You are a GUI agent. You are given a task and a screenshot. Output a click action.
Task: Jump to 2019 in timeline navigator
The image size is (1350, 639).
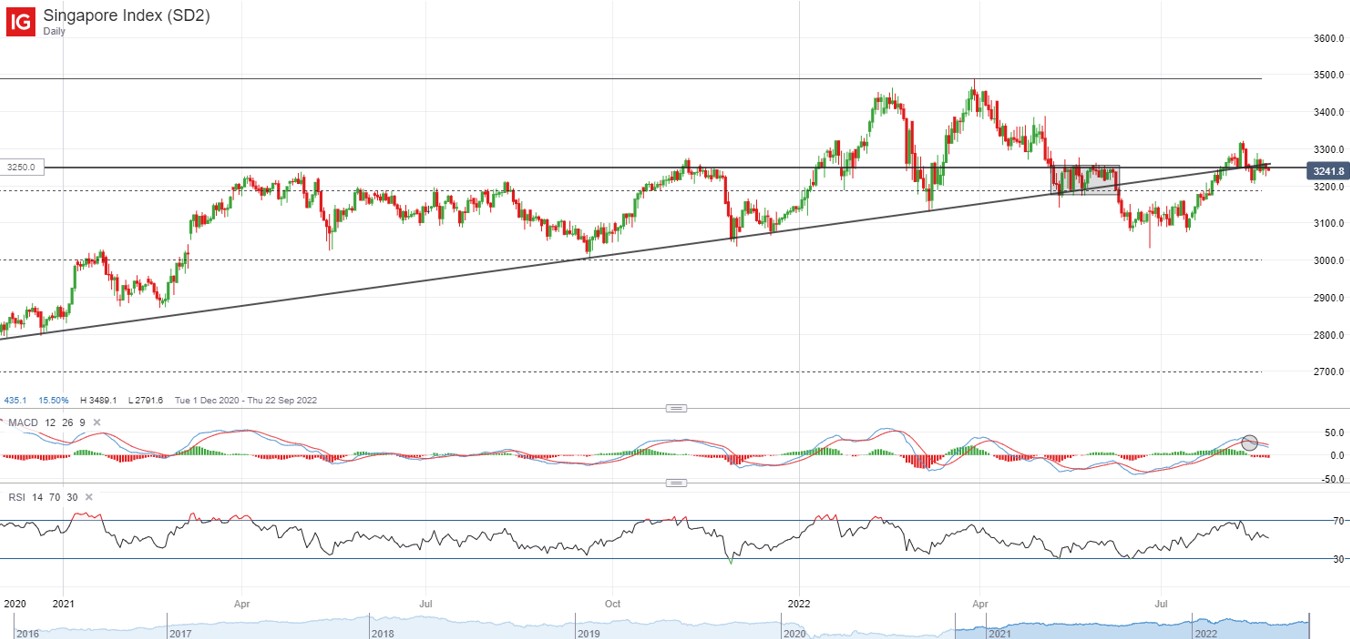tap(589, 633)
